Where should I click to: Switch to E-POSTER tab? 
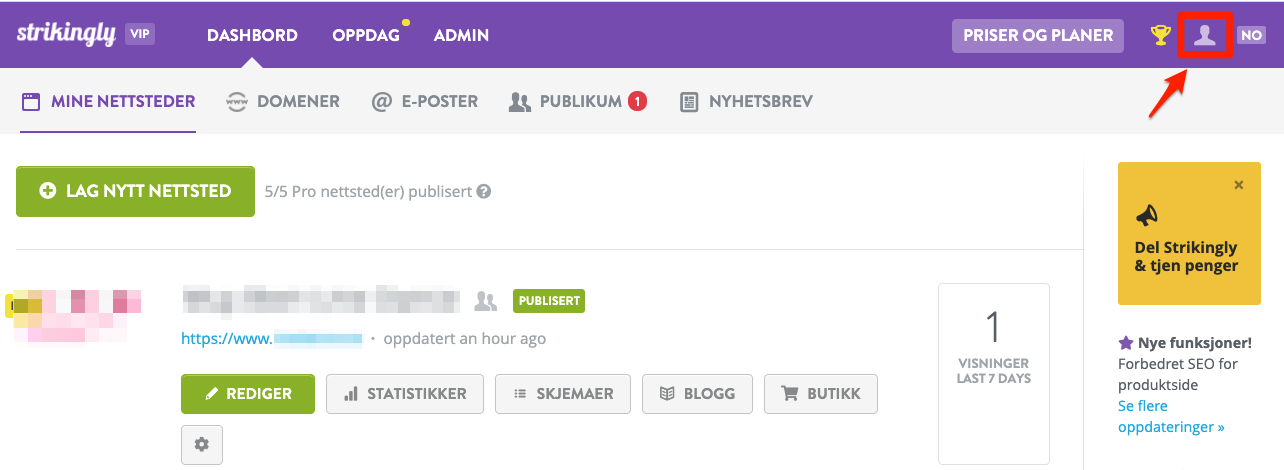[x=425, y=101]
